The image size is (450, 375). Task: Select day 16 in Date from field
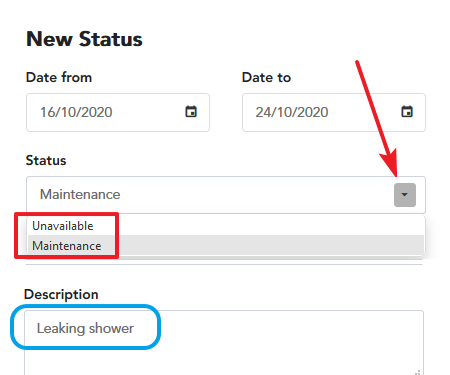(45, 112)
